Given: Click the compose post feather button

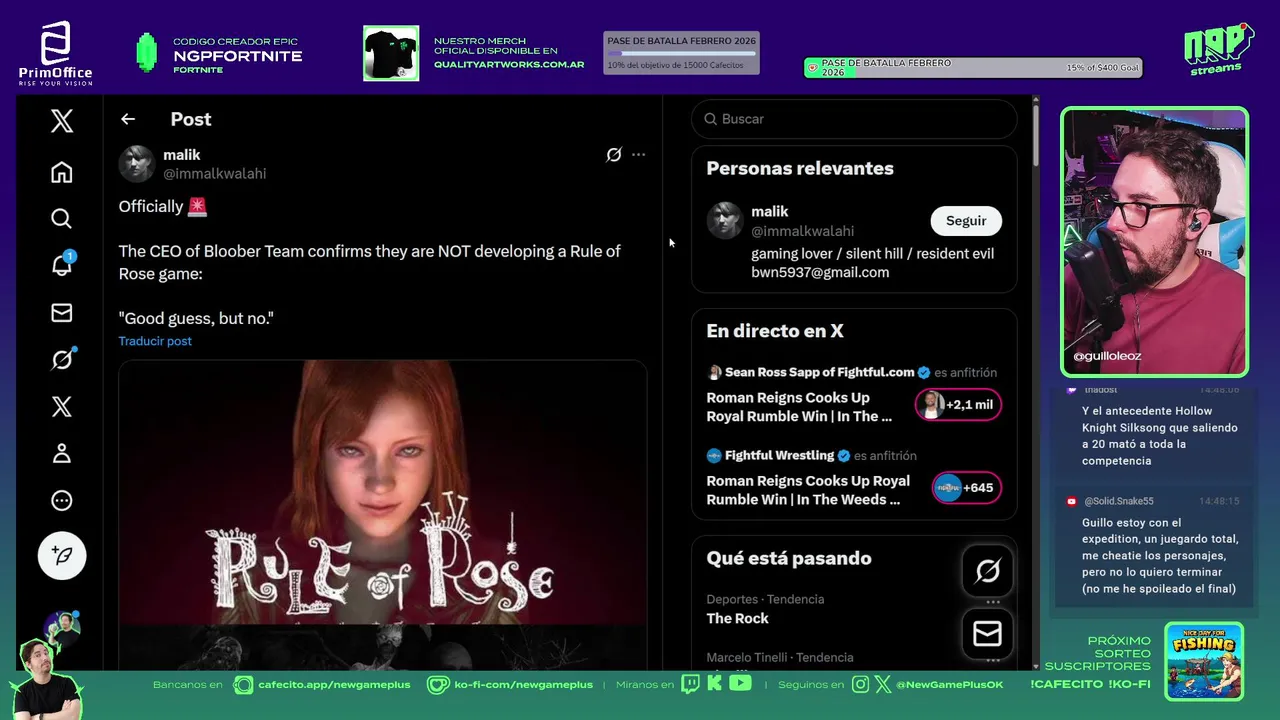Looking at the screenshot, I should pos(62,555).
